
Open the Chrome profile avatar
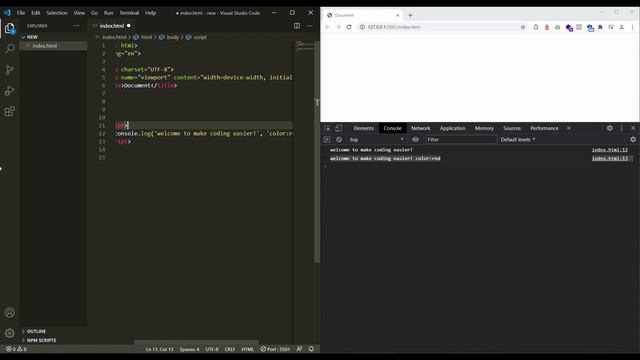pyautogui.click(x=622, y=27)
